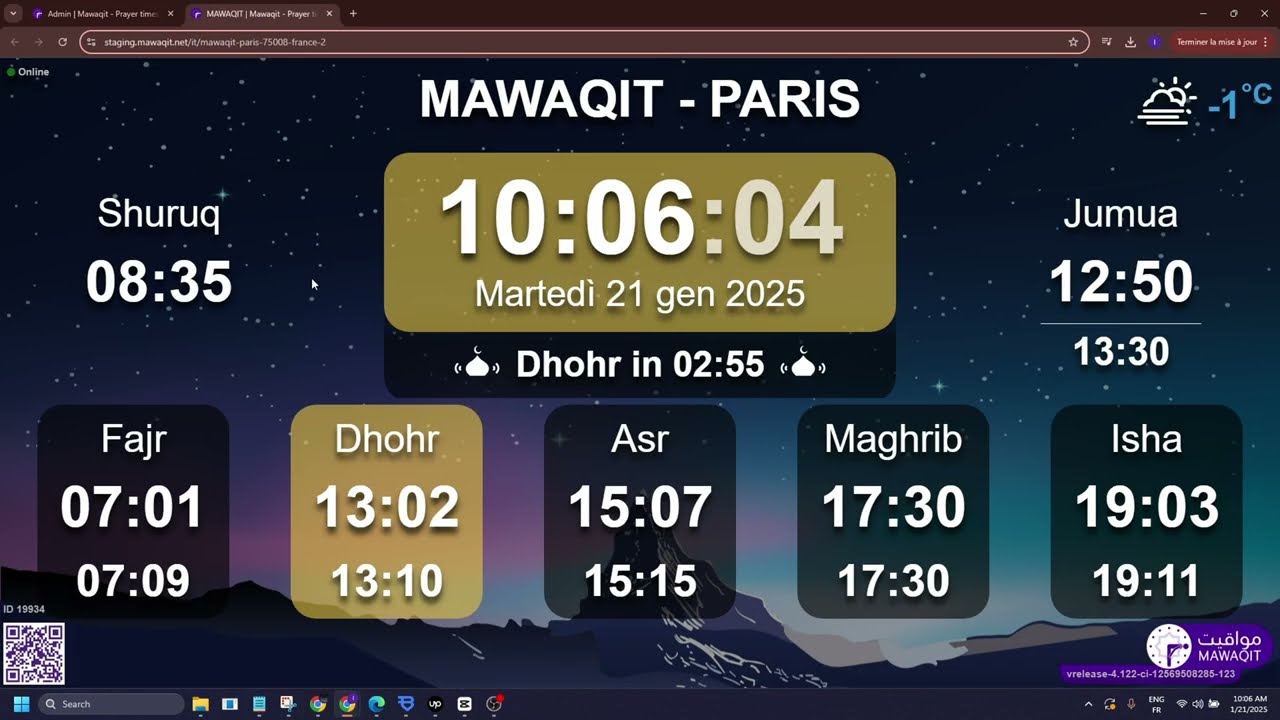Go back using the browser back arrow
Image resolution: width=1280 pixels, height=720 pixels.
(15, 42)
